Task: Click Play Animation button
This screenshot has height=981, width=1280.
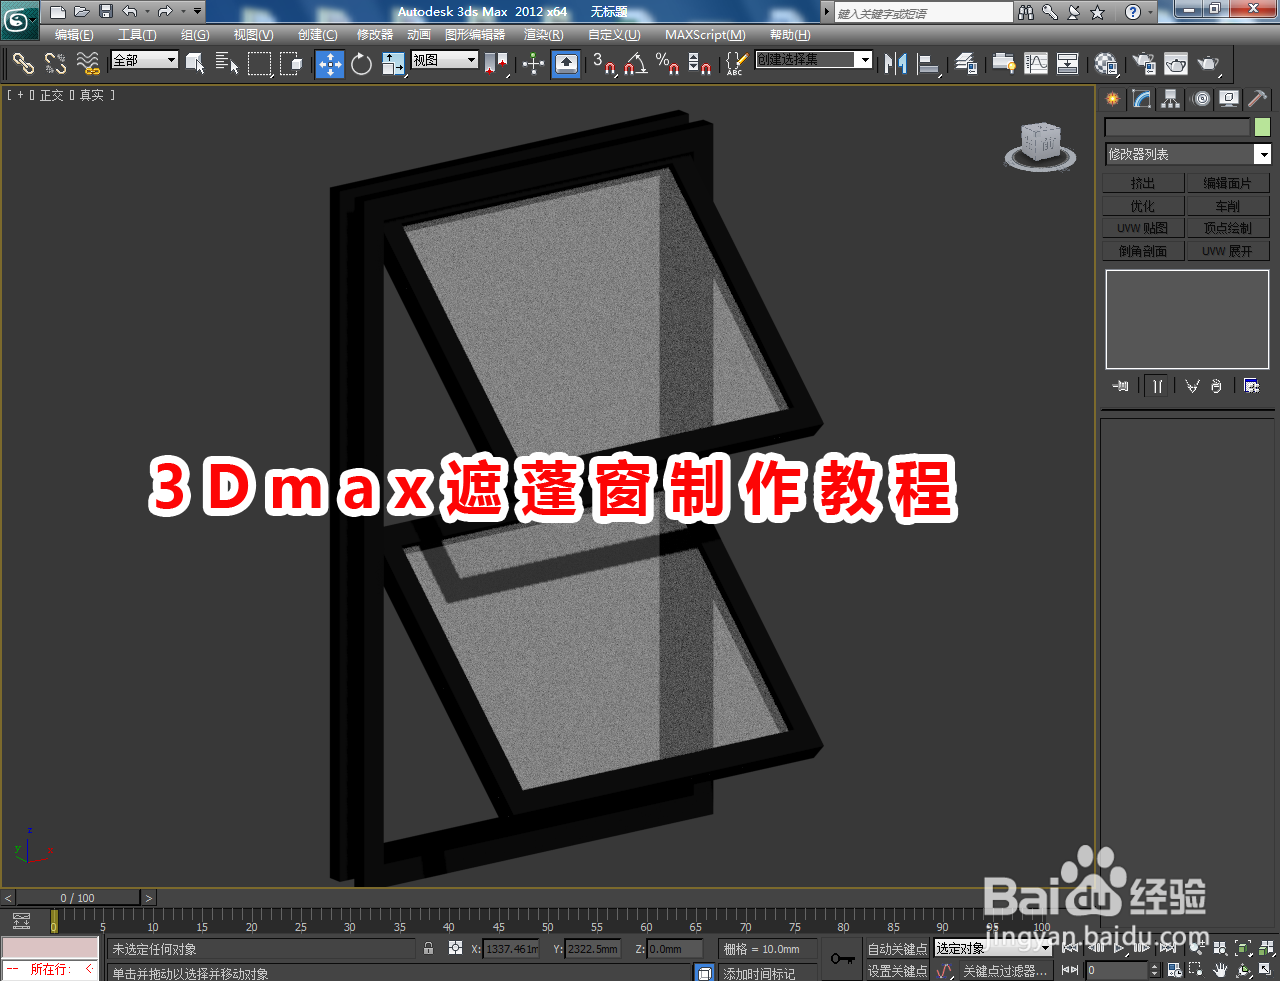Action: (1119, 948)
